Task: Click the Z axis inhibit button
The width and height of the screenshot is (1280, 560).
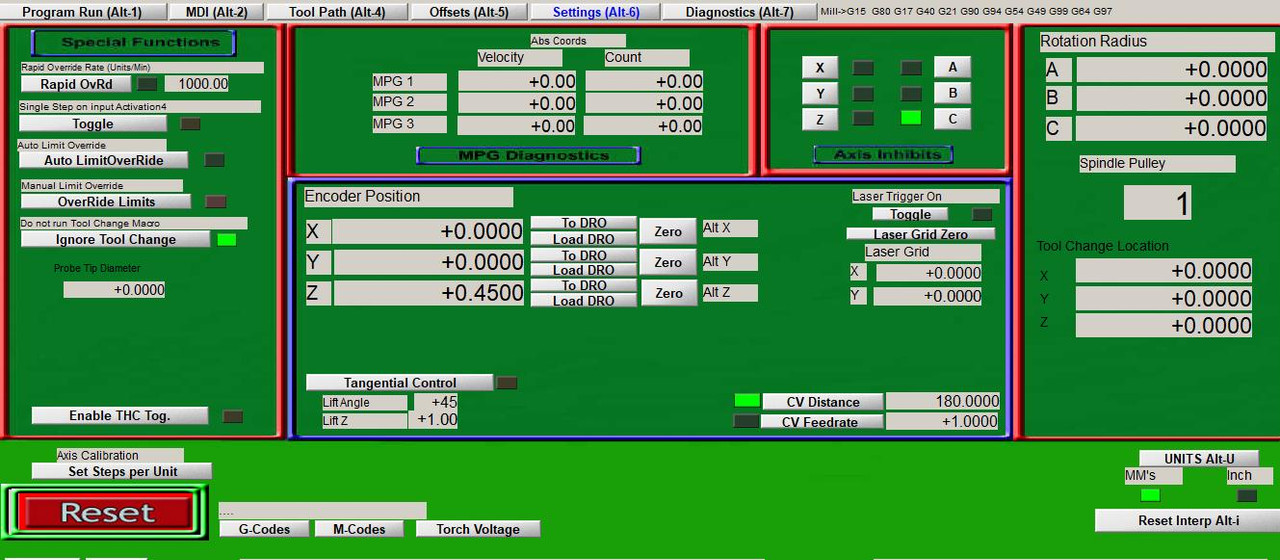Action: tap(820, 119)
